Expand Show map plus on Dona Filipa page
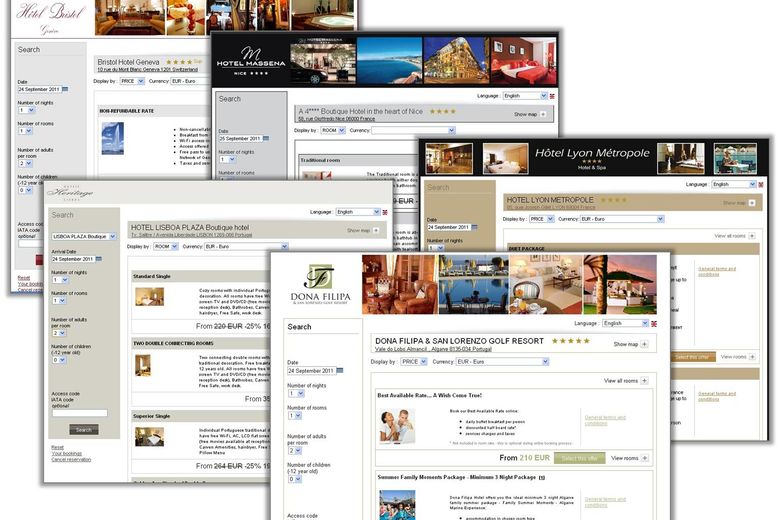Image resolution: width=780 pixels, height=520 pixels. [644, 344]
